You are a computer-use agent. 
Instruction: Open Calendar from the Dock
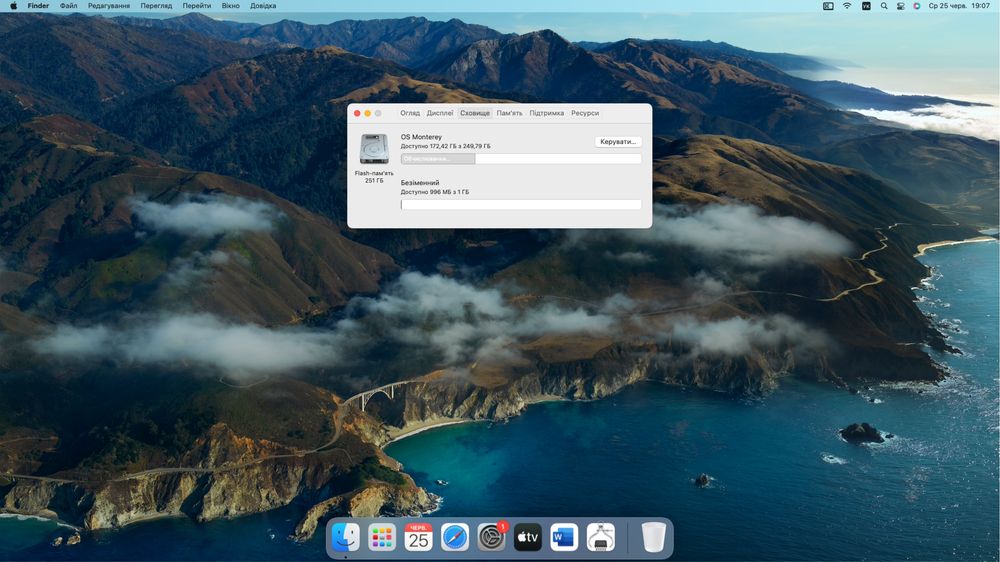pyautogui.click(x=418, y=538)
